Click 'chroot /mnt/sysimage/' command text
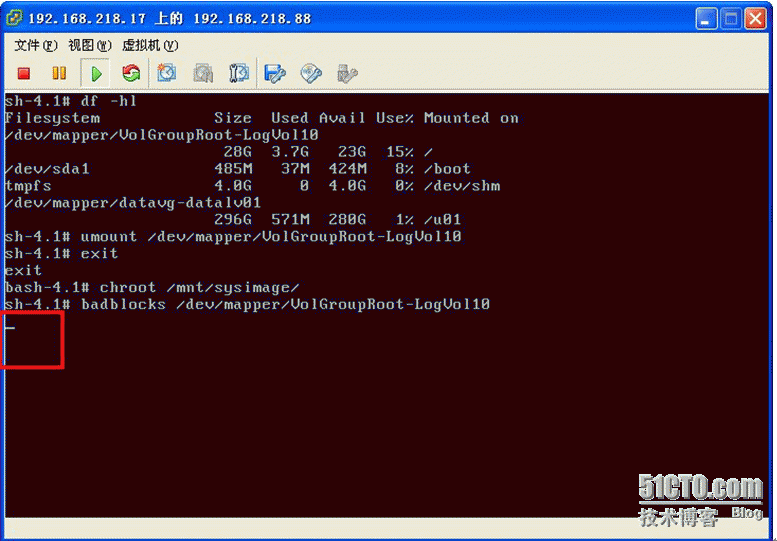This screenshot has height=541, width=777. pos(199,287)
